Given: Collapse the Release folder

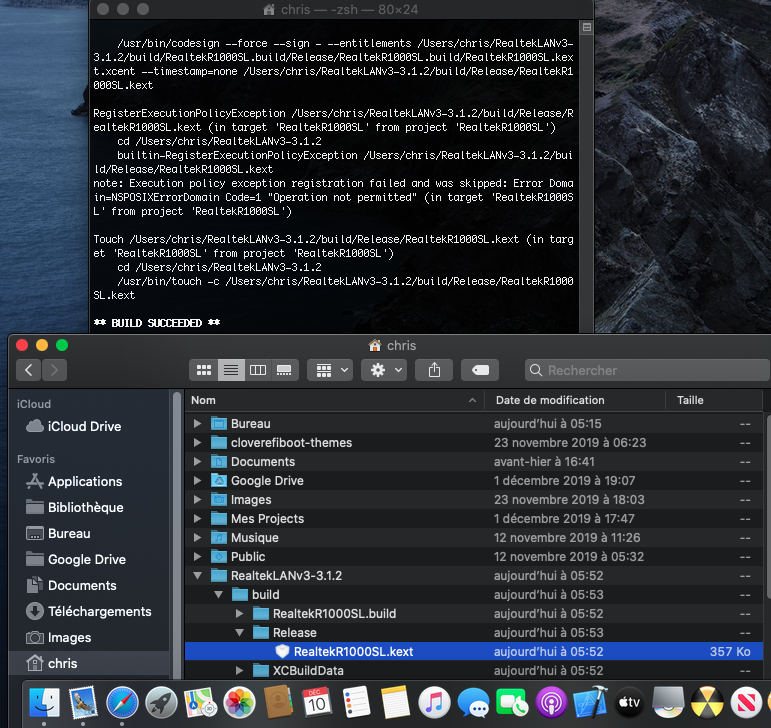Looking at the screenshot, I should click(x=239, y=633).
